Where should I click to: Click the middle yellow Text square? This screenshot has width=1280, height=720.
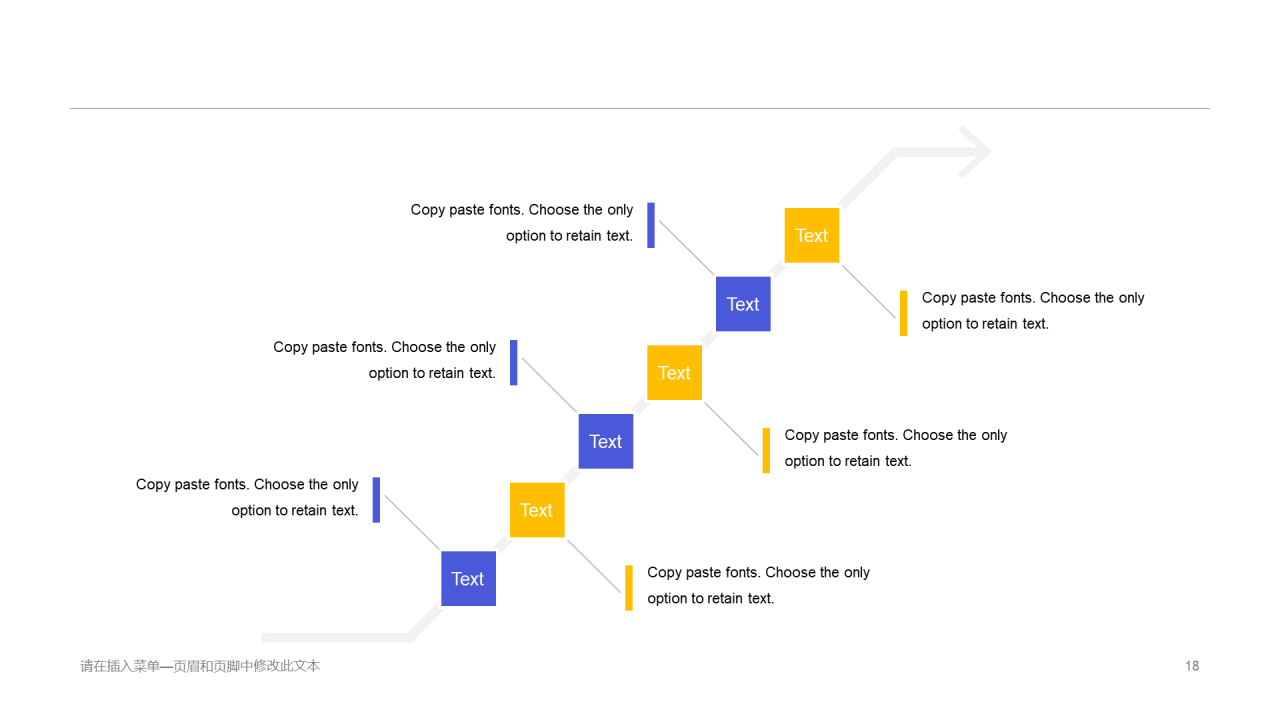(x=674, y=373)
